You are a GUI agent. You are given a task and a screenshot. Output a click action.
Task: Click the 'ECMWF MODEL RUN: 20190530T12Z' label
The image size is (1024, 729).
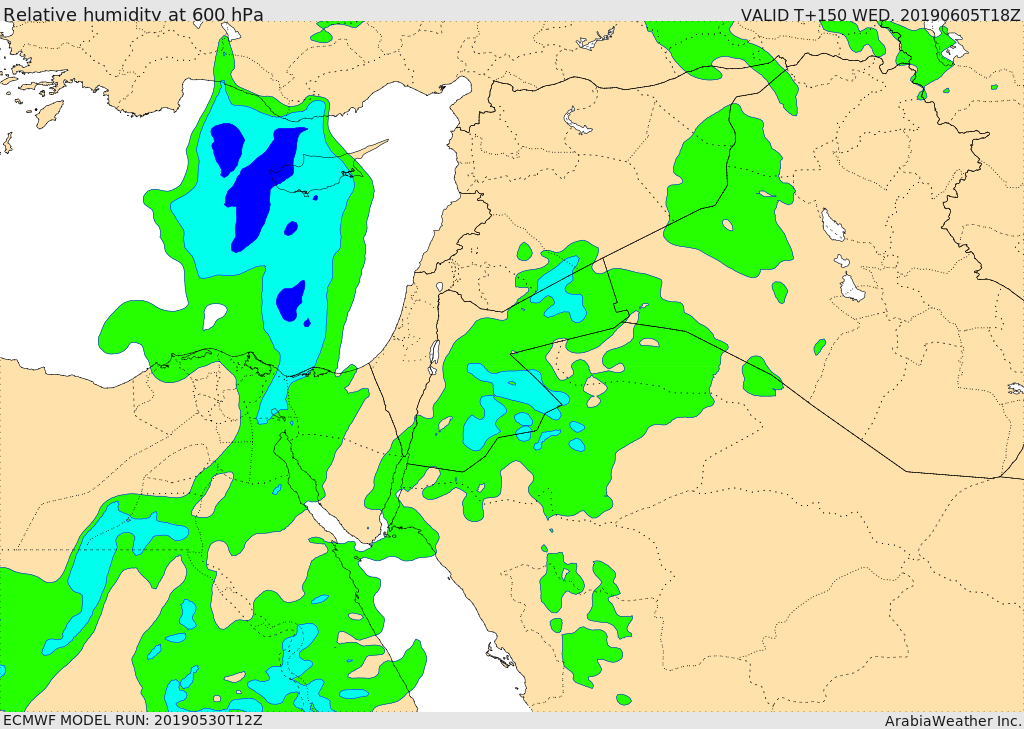[133, 720]
